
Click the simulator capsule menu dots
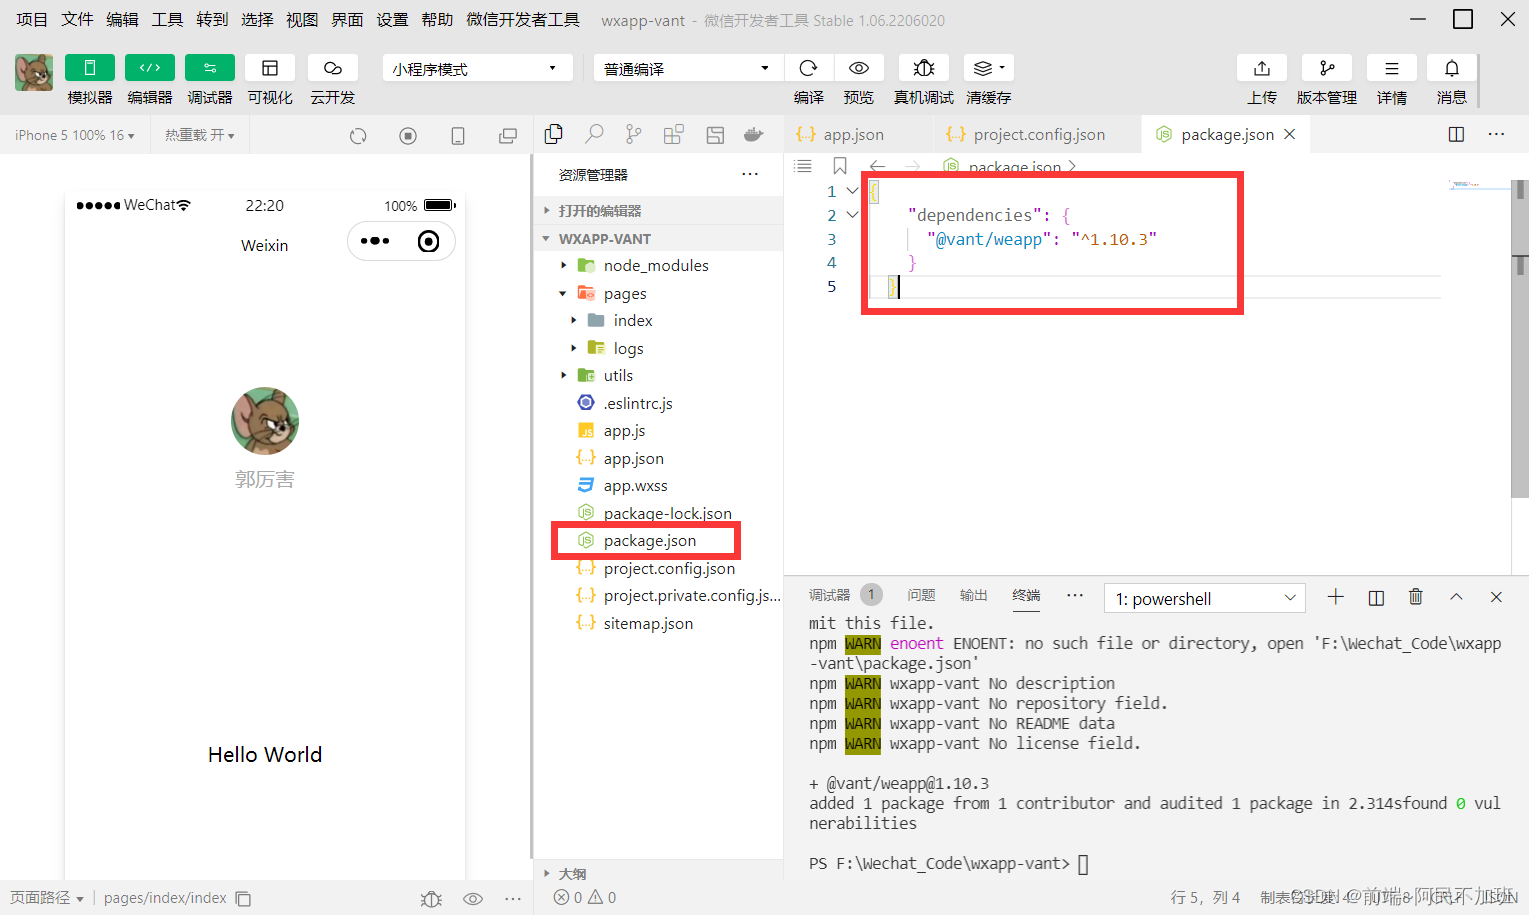click(x=375, y=241)
